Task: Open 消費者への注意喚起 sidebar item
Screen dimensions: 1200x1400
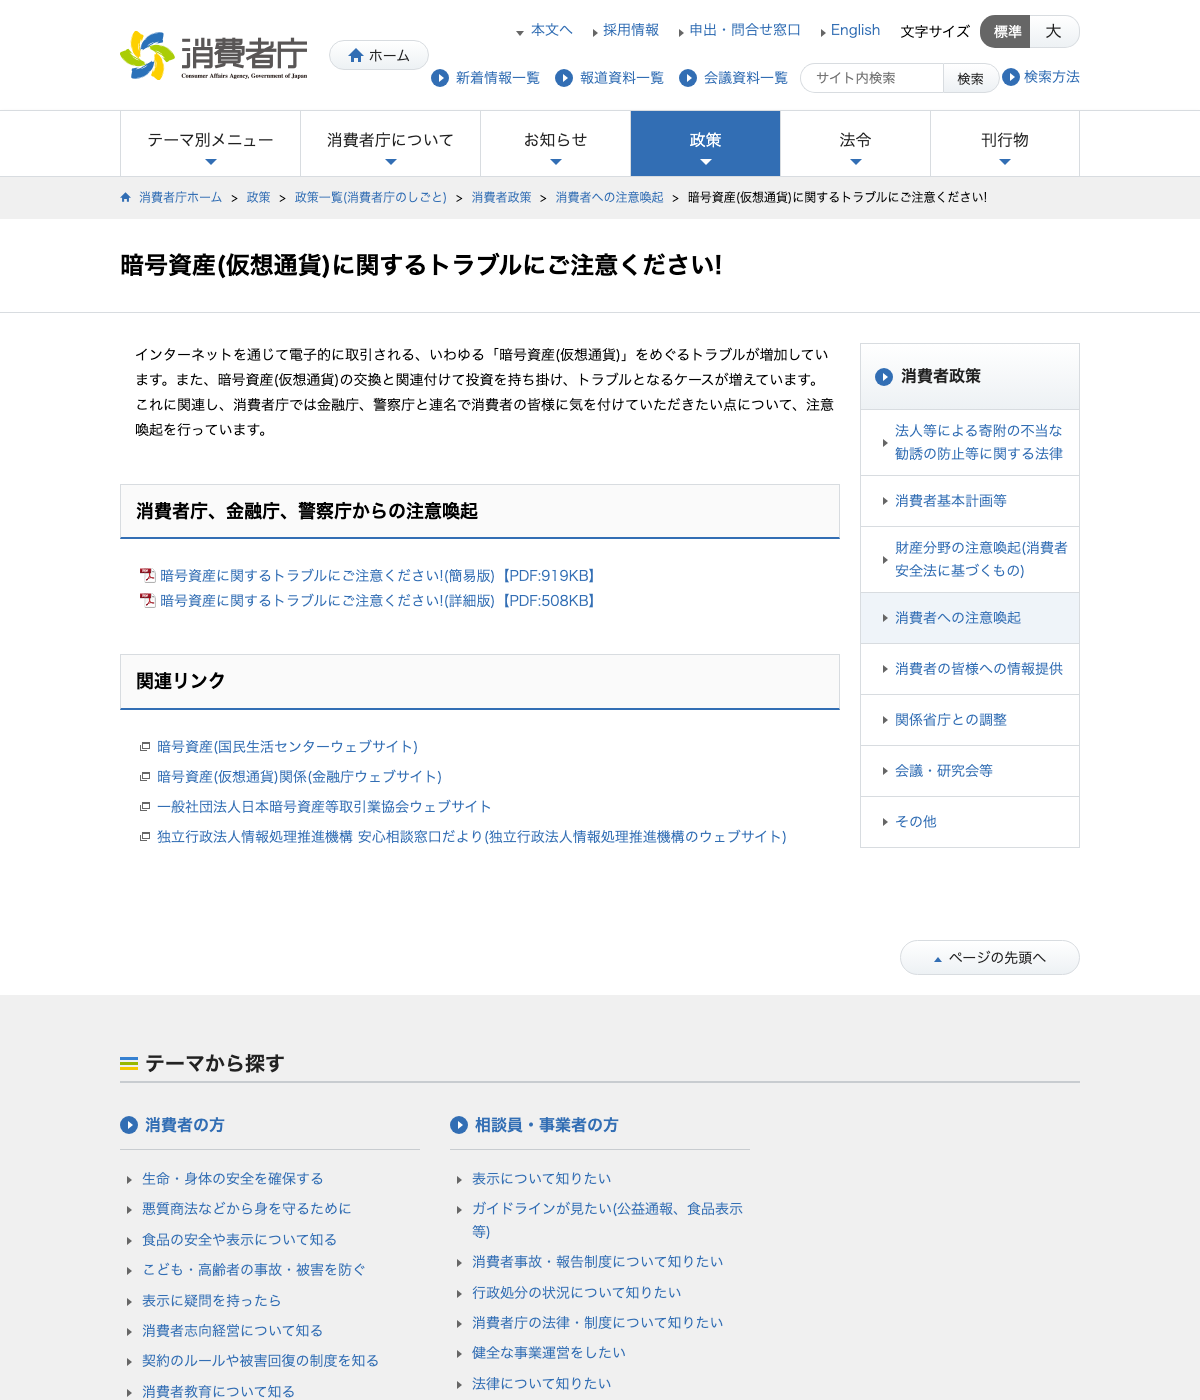Action: [x=970, y=618]
